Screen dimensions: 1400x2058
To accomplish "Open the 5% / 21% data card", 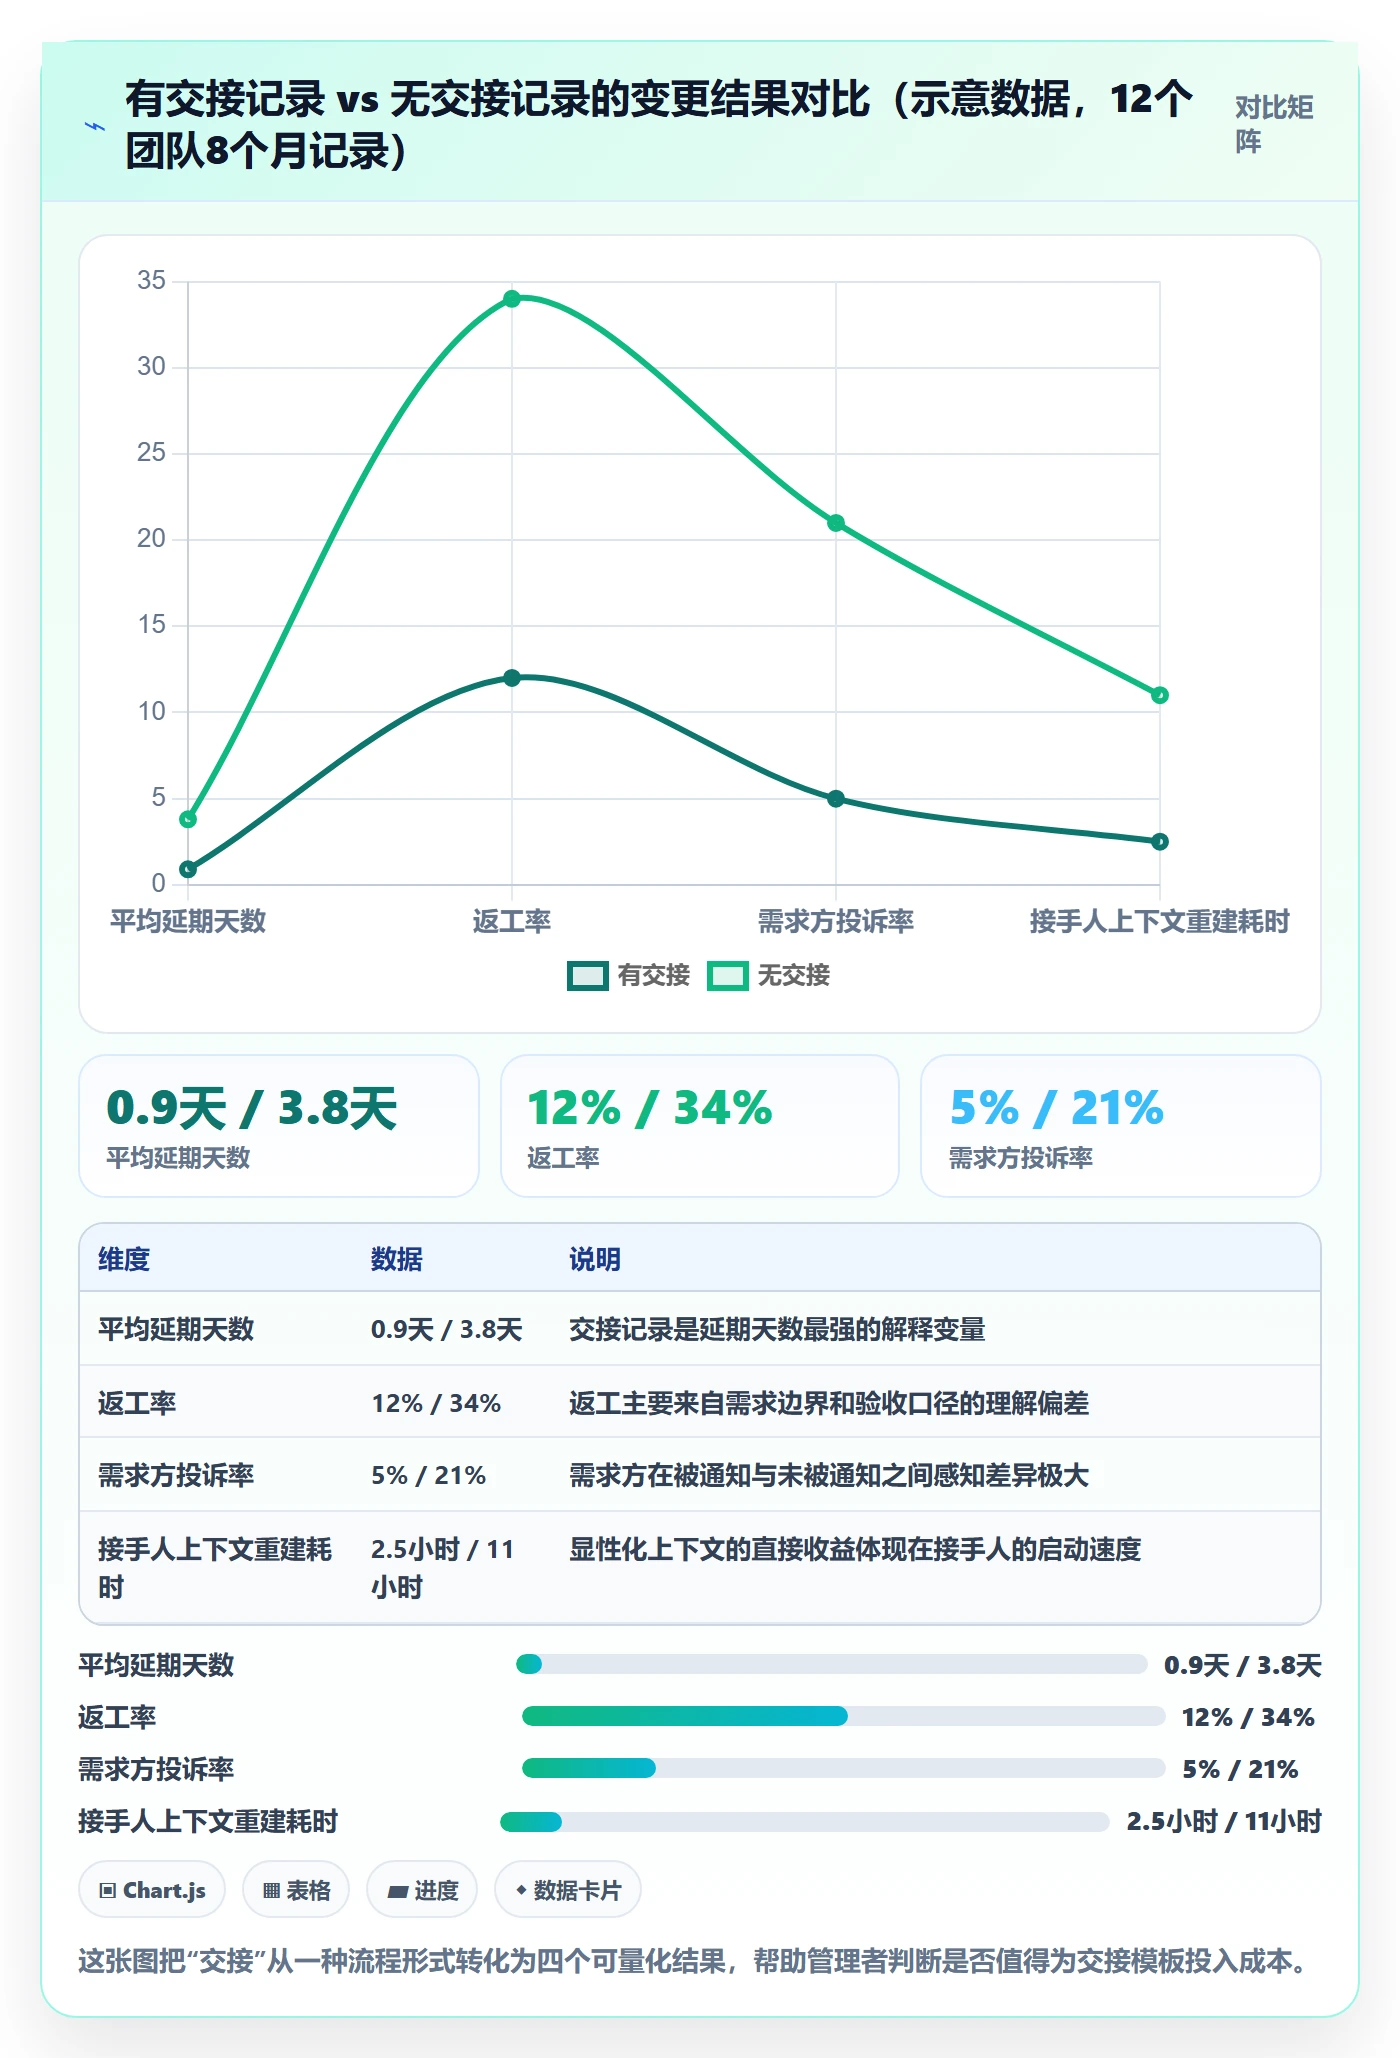I will point(1121,1126).
